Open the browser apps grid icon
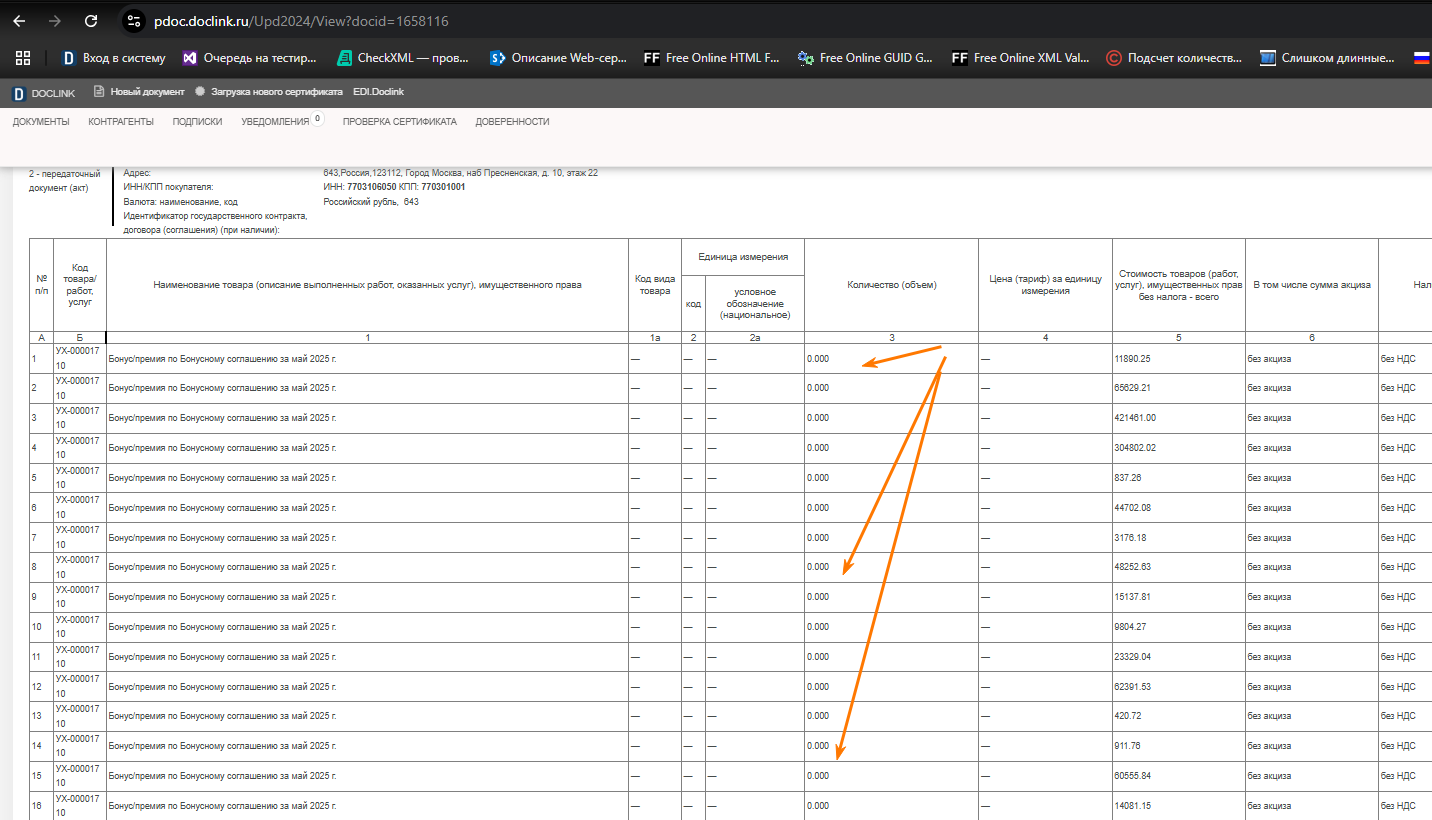Image resolution: width=1432 pixels, height=820 pixels. (x=23, y=58)
